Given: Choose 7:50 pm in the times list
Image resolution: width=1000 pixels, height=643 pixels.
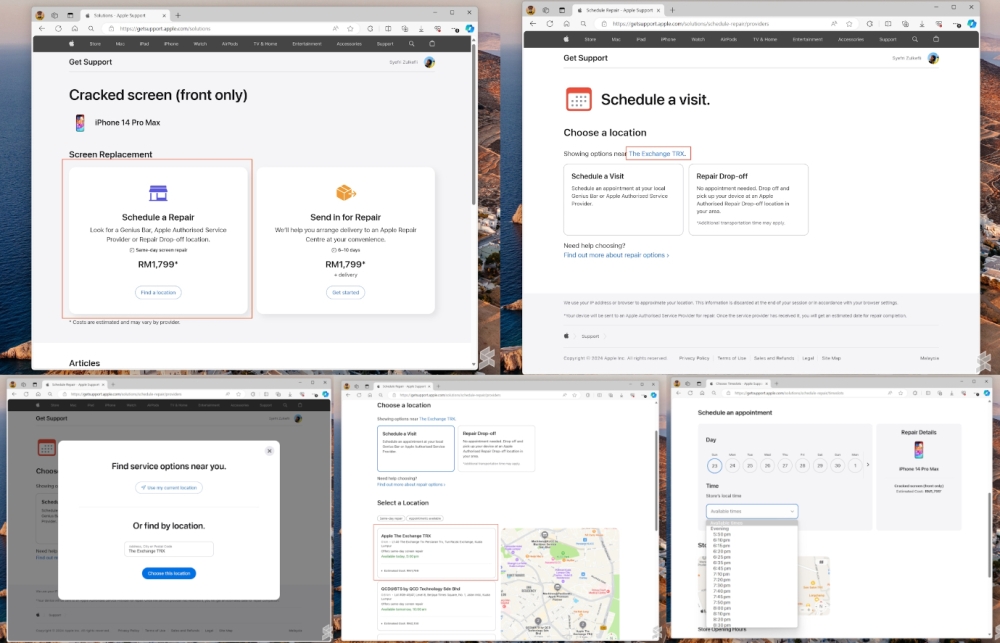Looking at the screenshot, I should (x=721, y=602).
